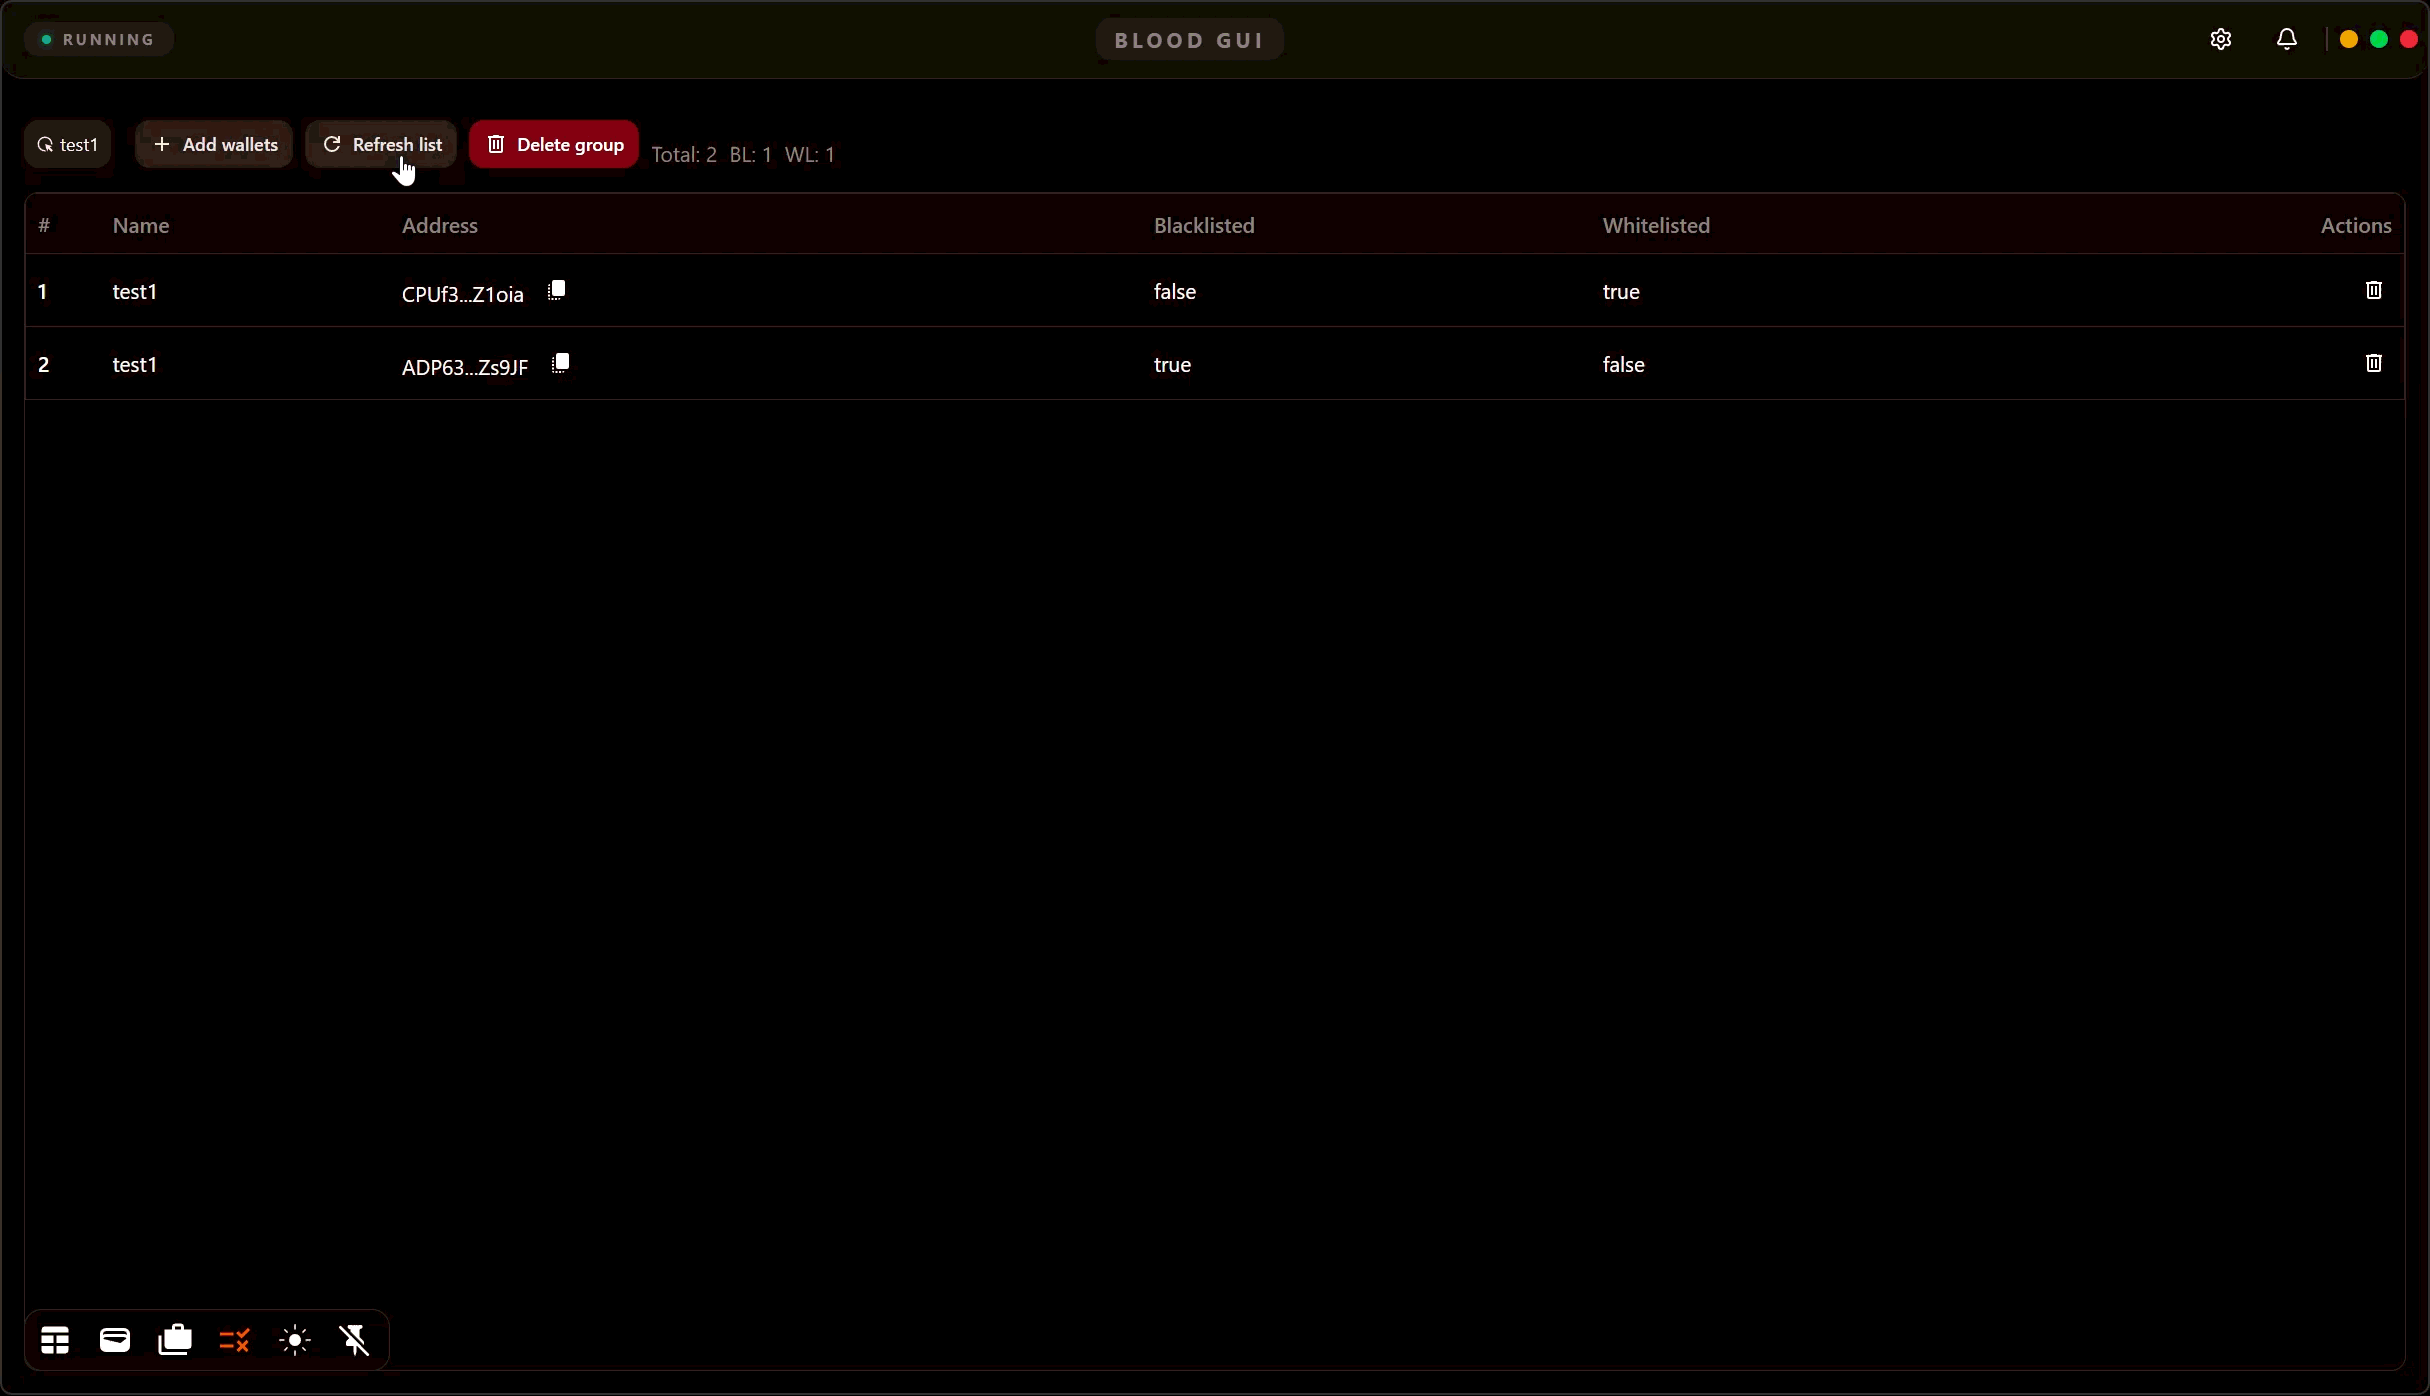Click the BLOOD GUI title label
2430x1396 pixels.
(1189, 40)
